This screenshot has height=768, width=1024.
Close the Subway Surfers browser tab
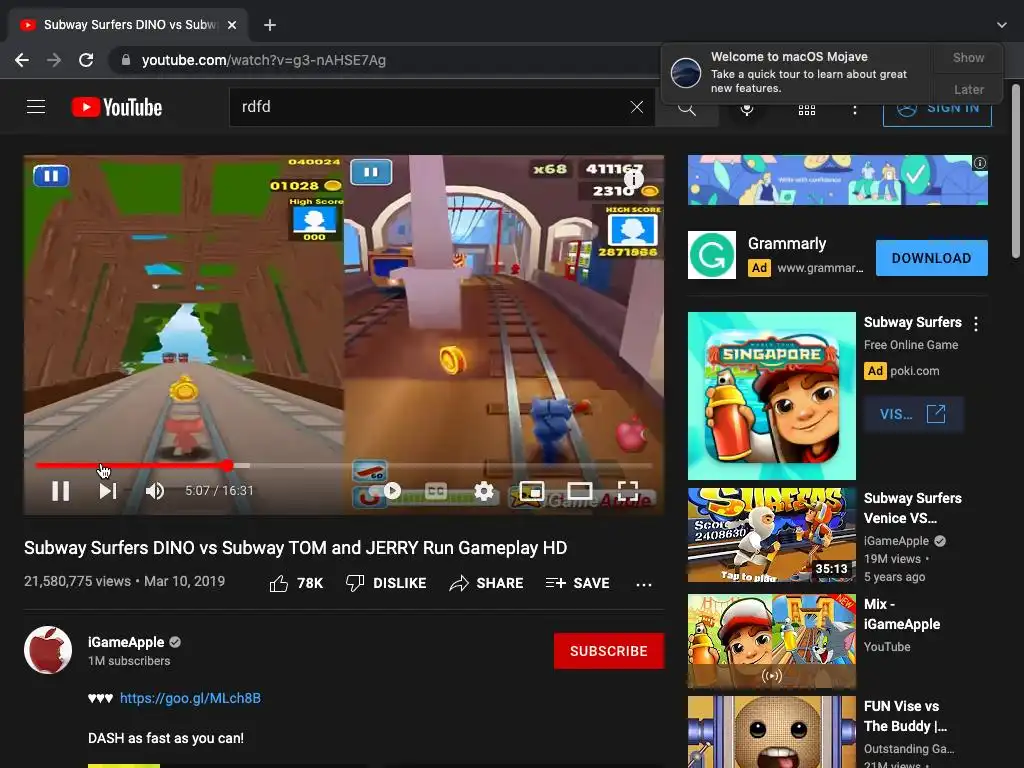coord(232,25)
